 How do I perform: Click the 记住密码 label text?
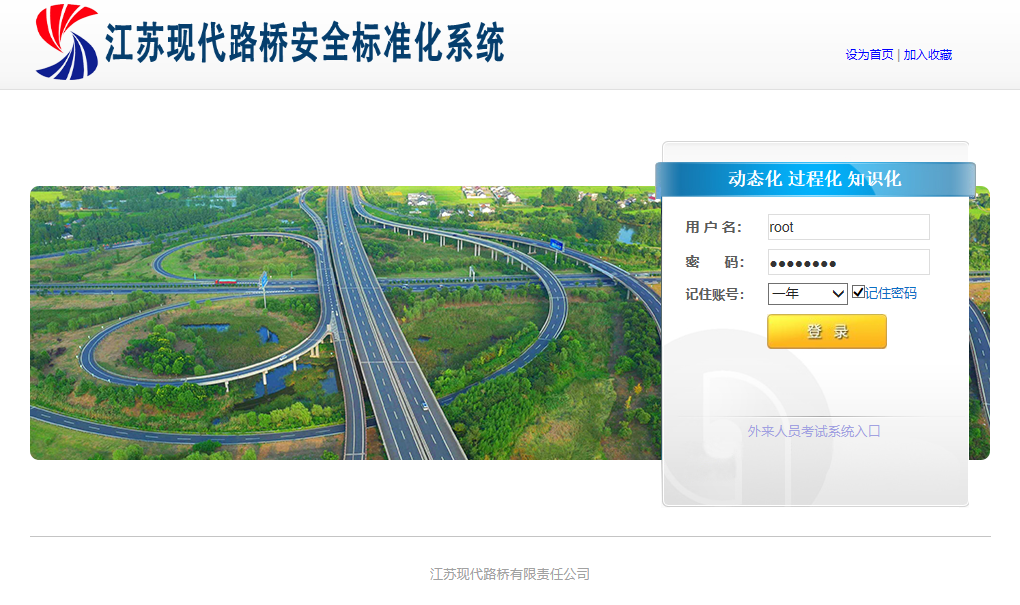pyautogui.click(x=890, y=294)
